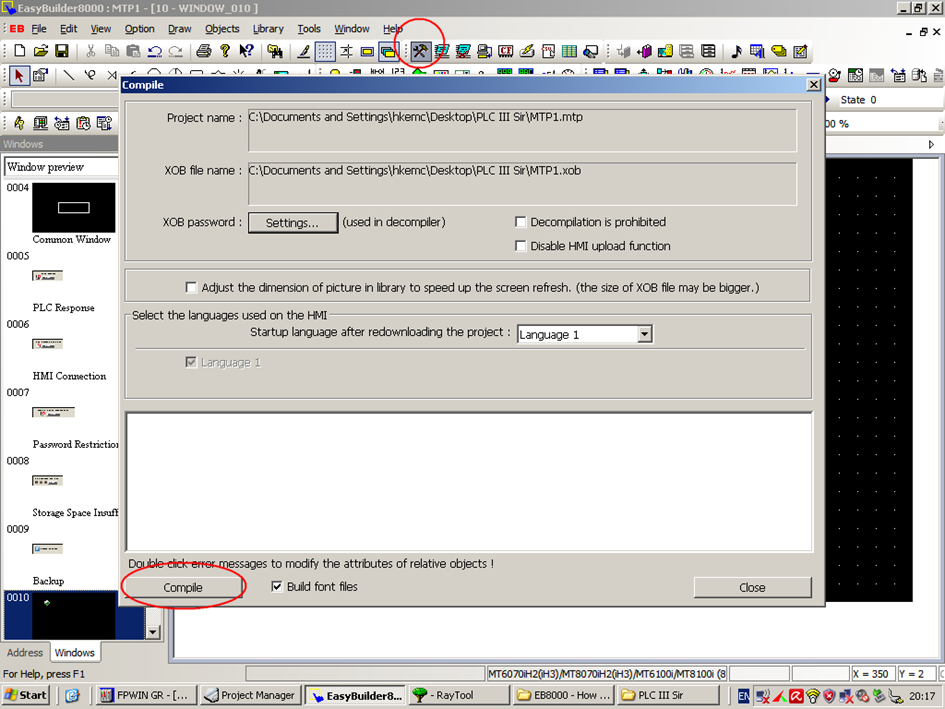This screenshot has height=709, width=945.
Task: Select the arrow pointer tool
Action: point(18,75)
